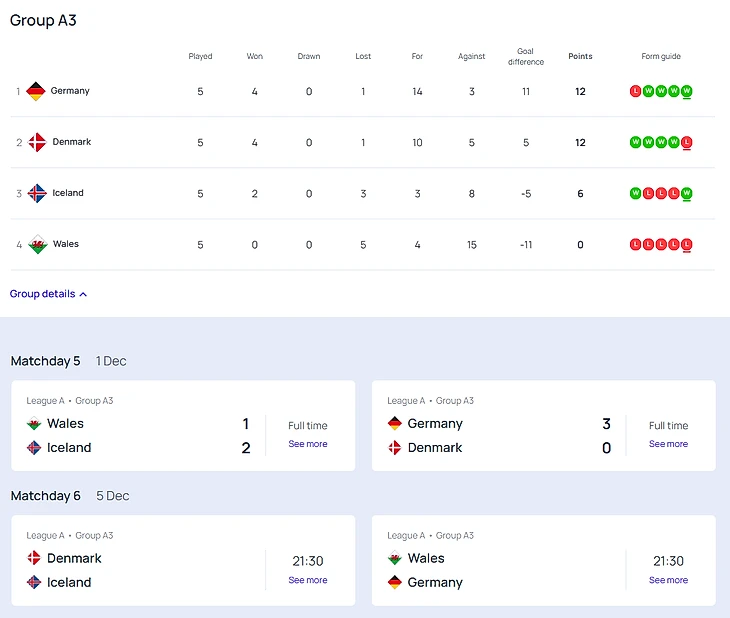Open See more for Germany vs Denmark result
Screen dimensions: 730x618
[668, 444]
